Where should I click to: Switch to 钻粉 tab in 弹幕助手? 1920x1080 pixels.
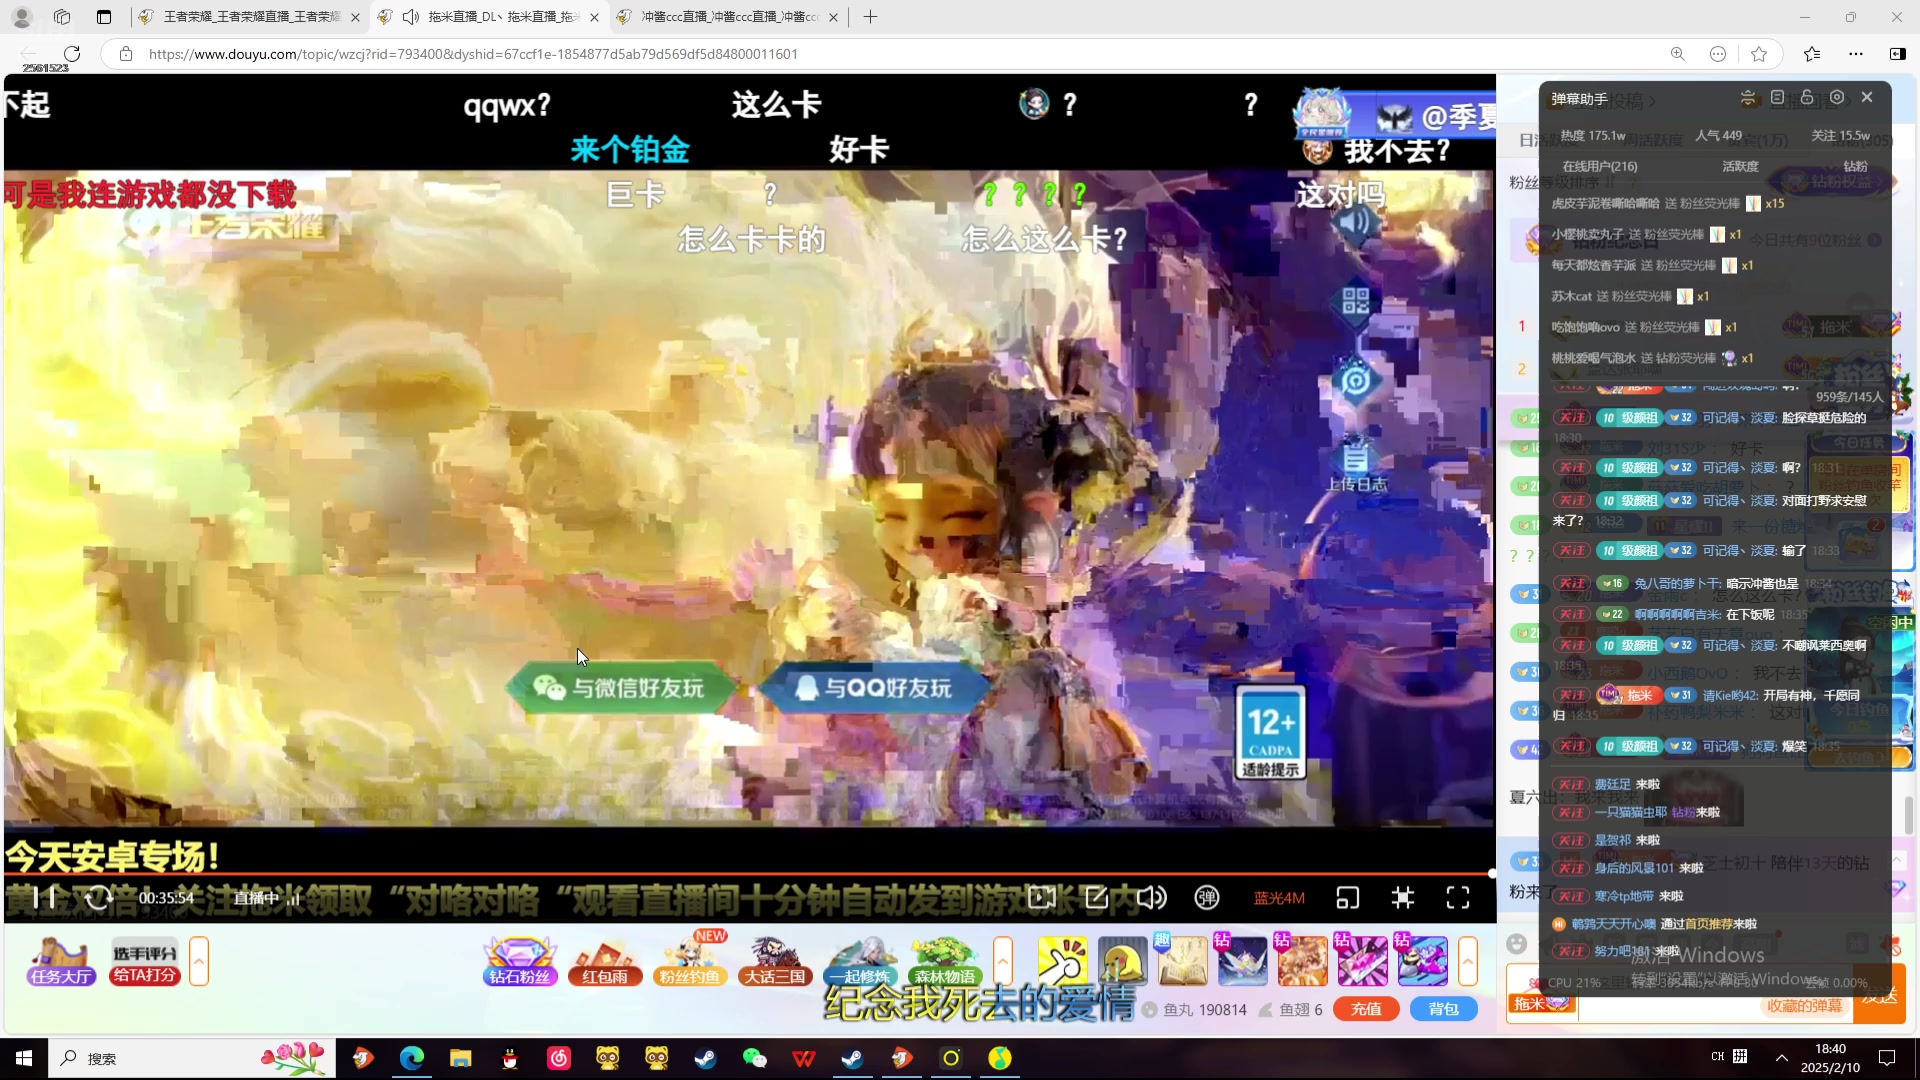pyautogui.click(x=1855, y=166)
